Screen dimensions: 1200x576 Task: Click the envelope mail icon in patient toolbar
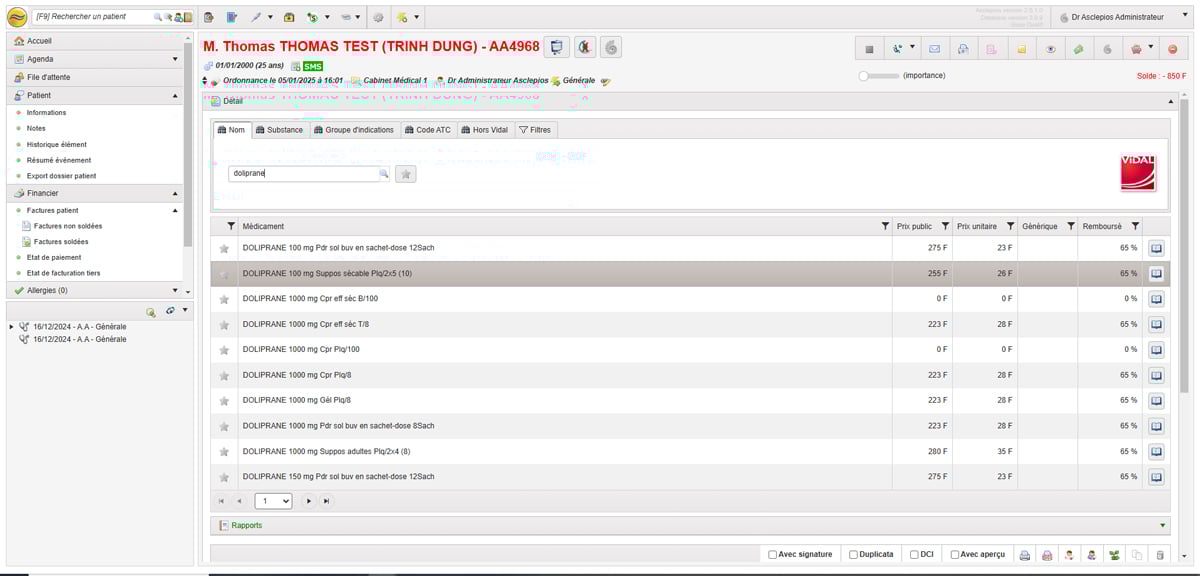(x=935, y=48)
